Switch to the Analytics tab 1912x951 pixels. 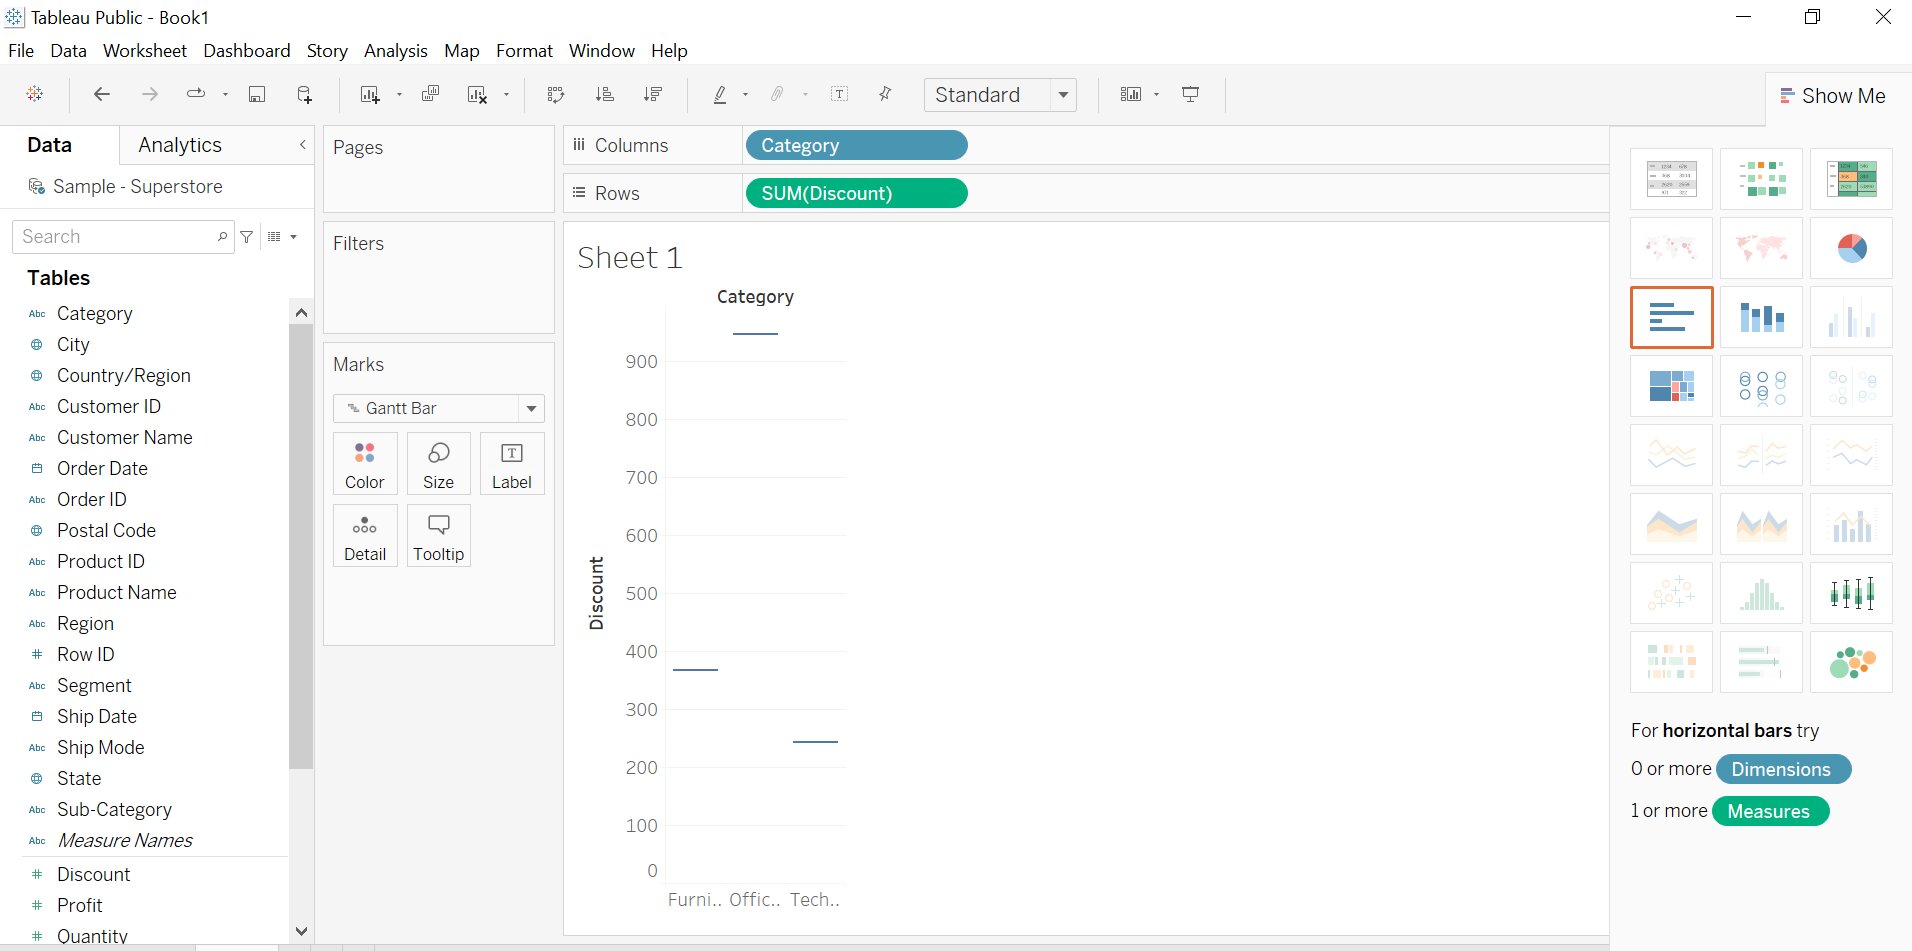180,145
